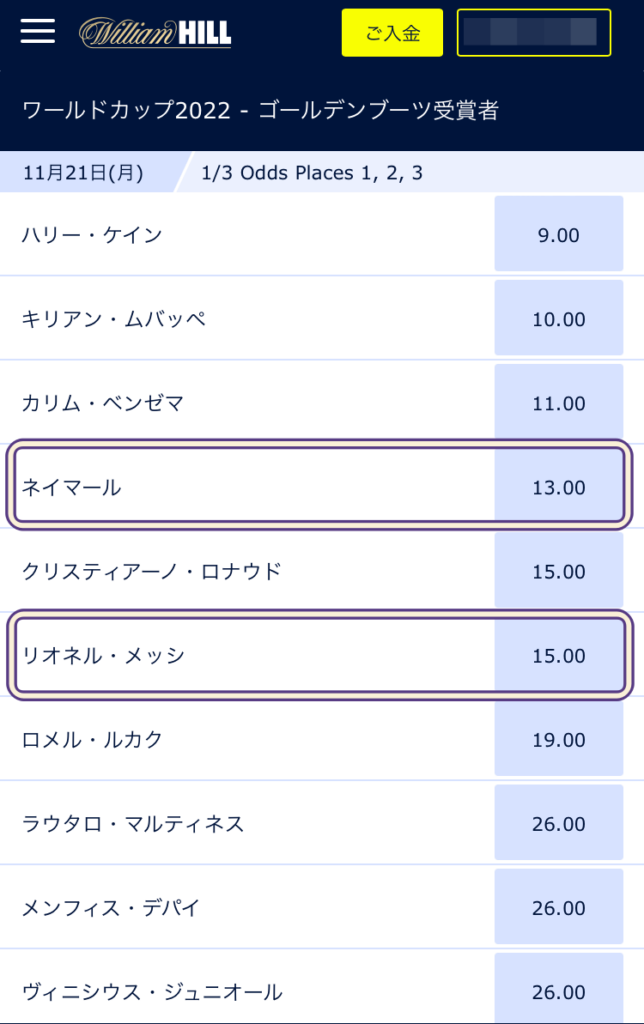
Task: Select 26.00 odds for ラウタロ・マルティネス
Action: (558, 824)
